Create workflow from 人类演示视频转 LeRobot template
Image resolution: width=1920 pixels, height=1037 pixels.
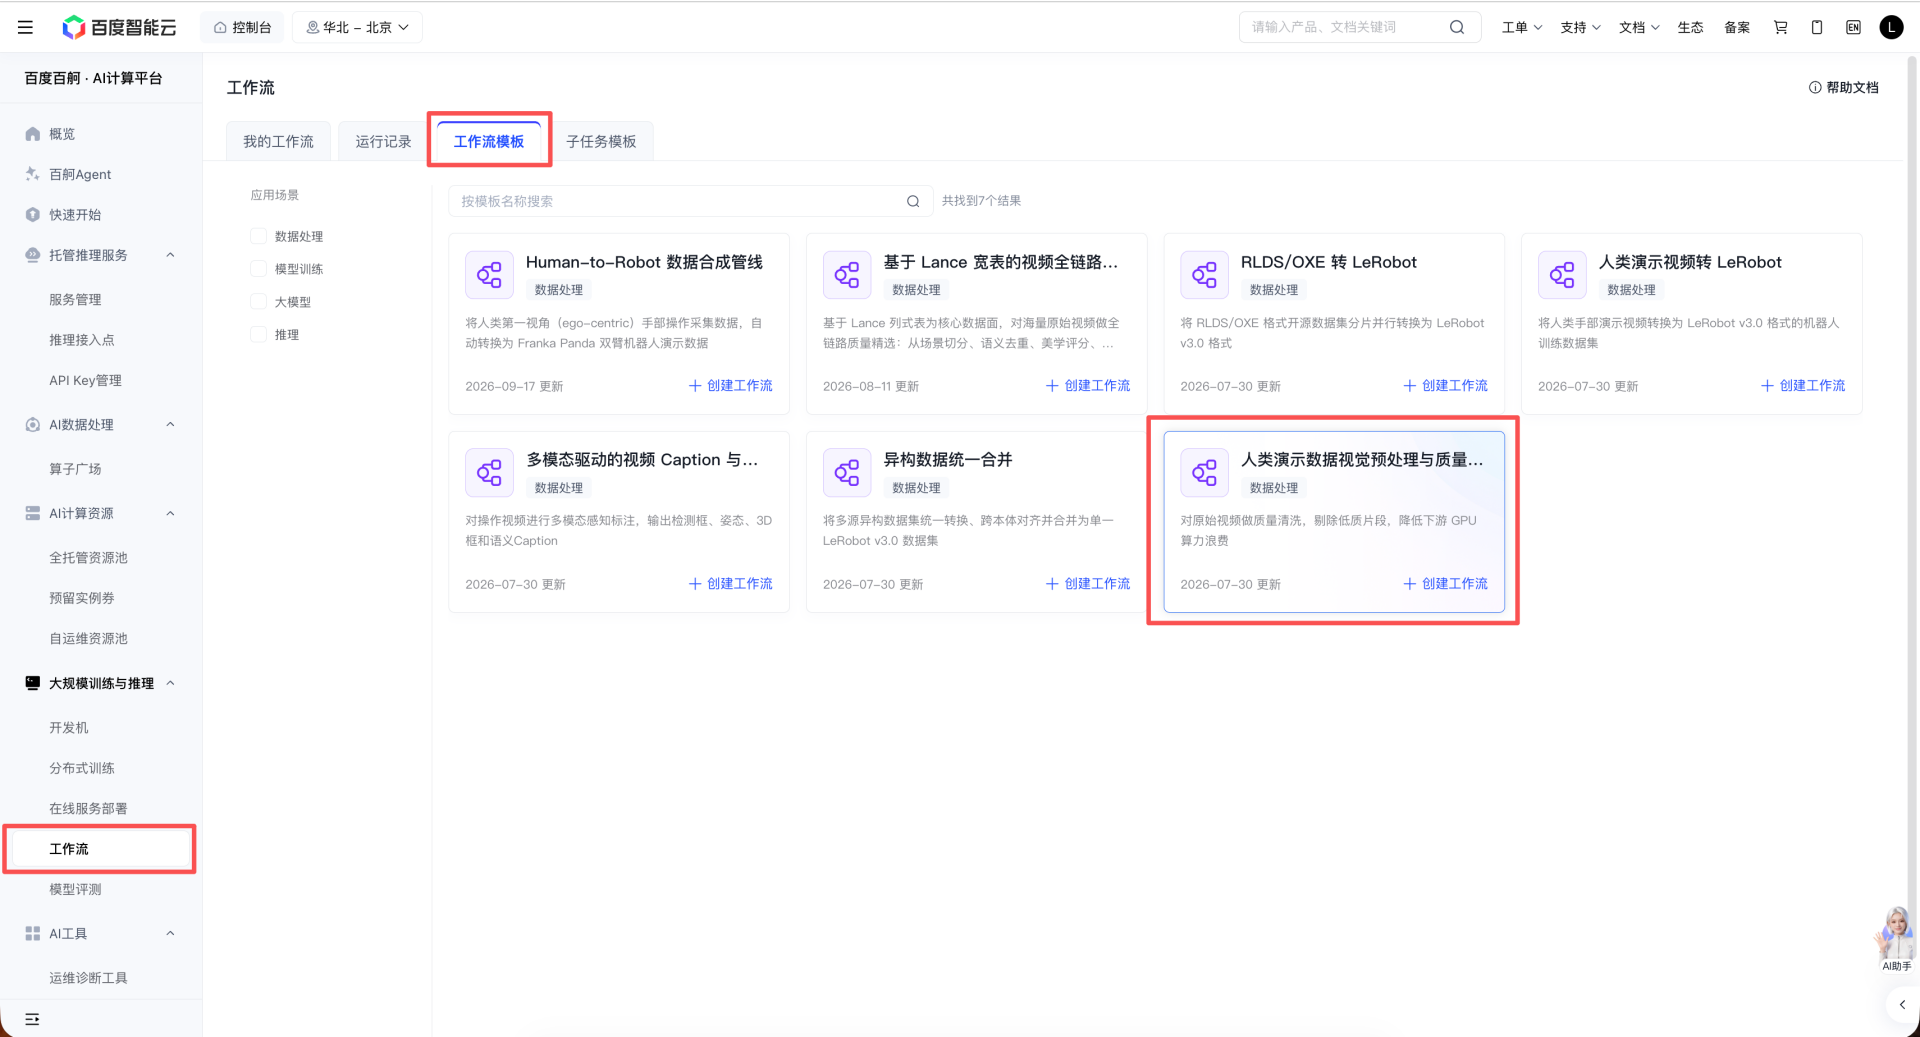point(1803,386)
